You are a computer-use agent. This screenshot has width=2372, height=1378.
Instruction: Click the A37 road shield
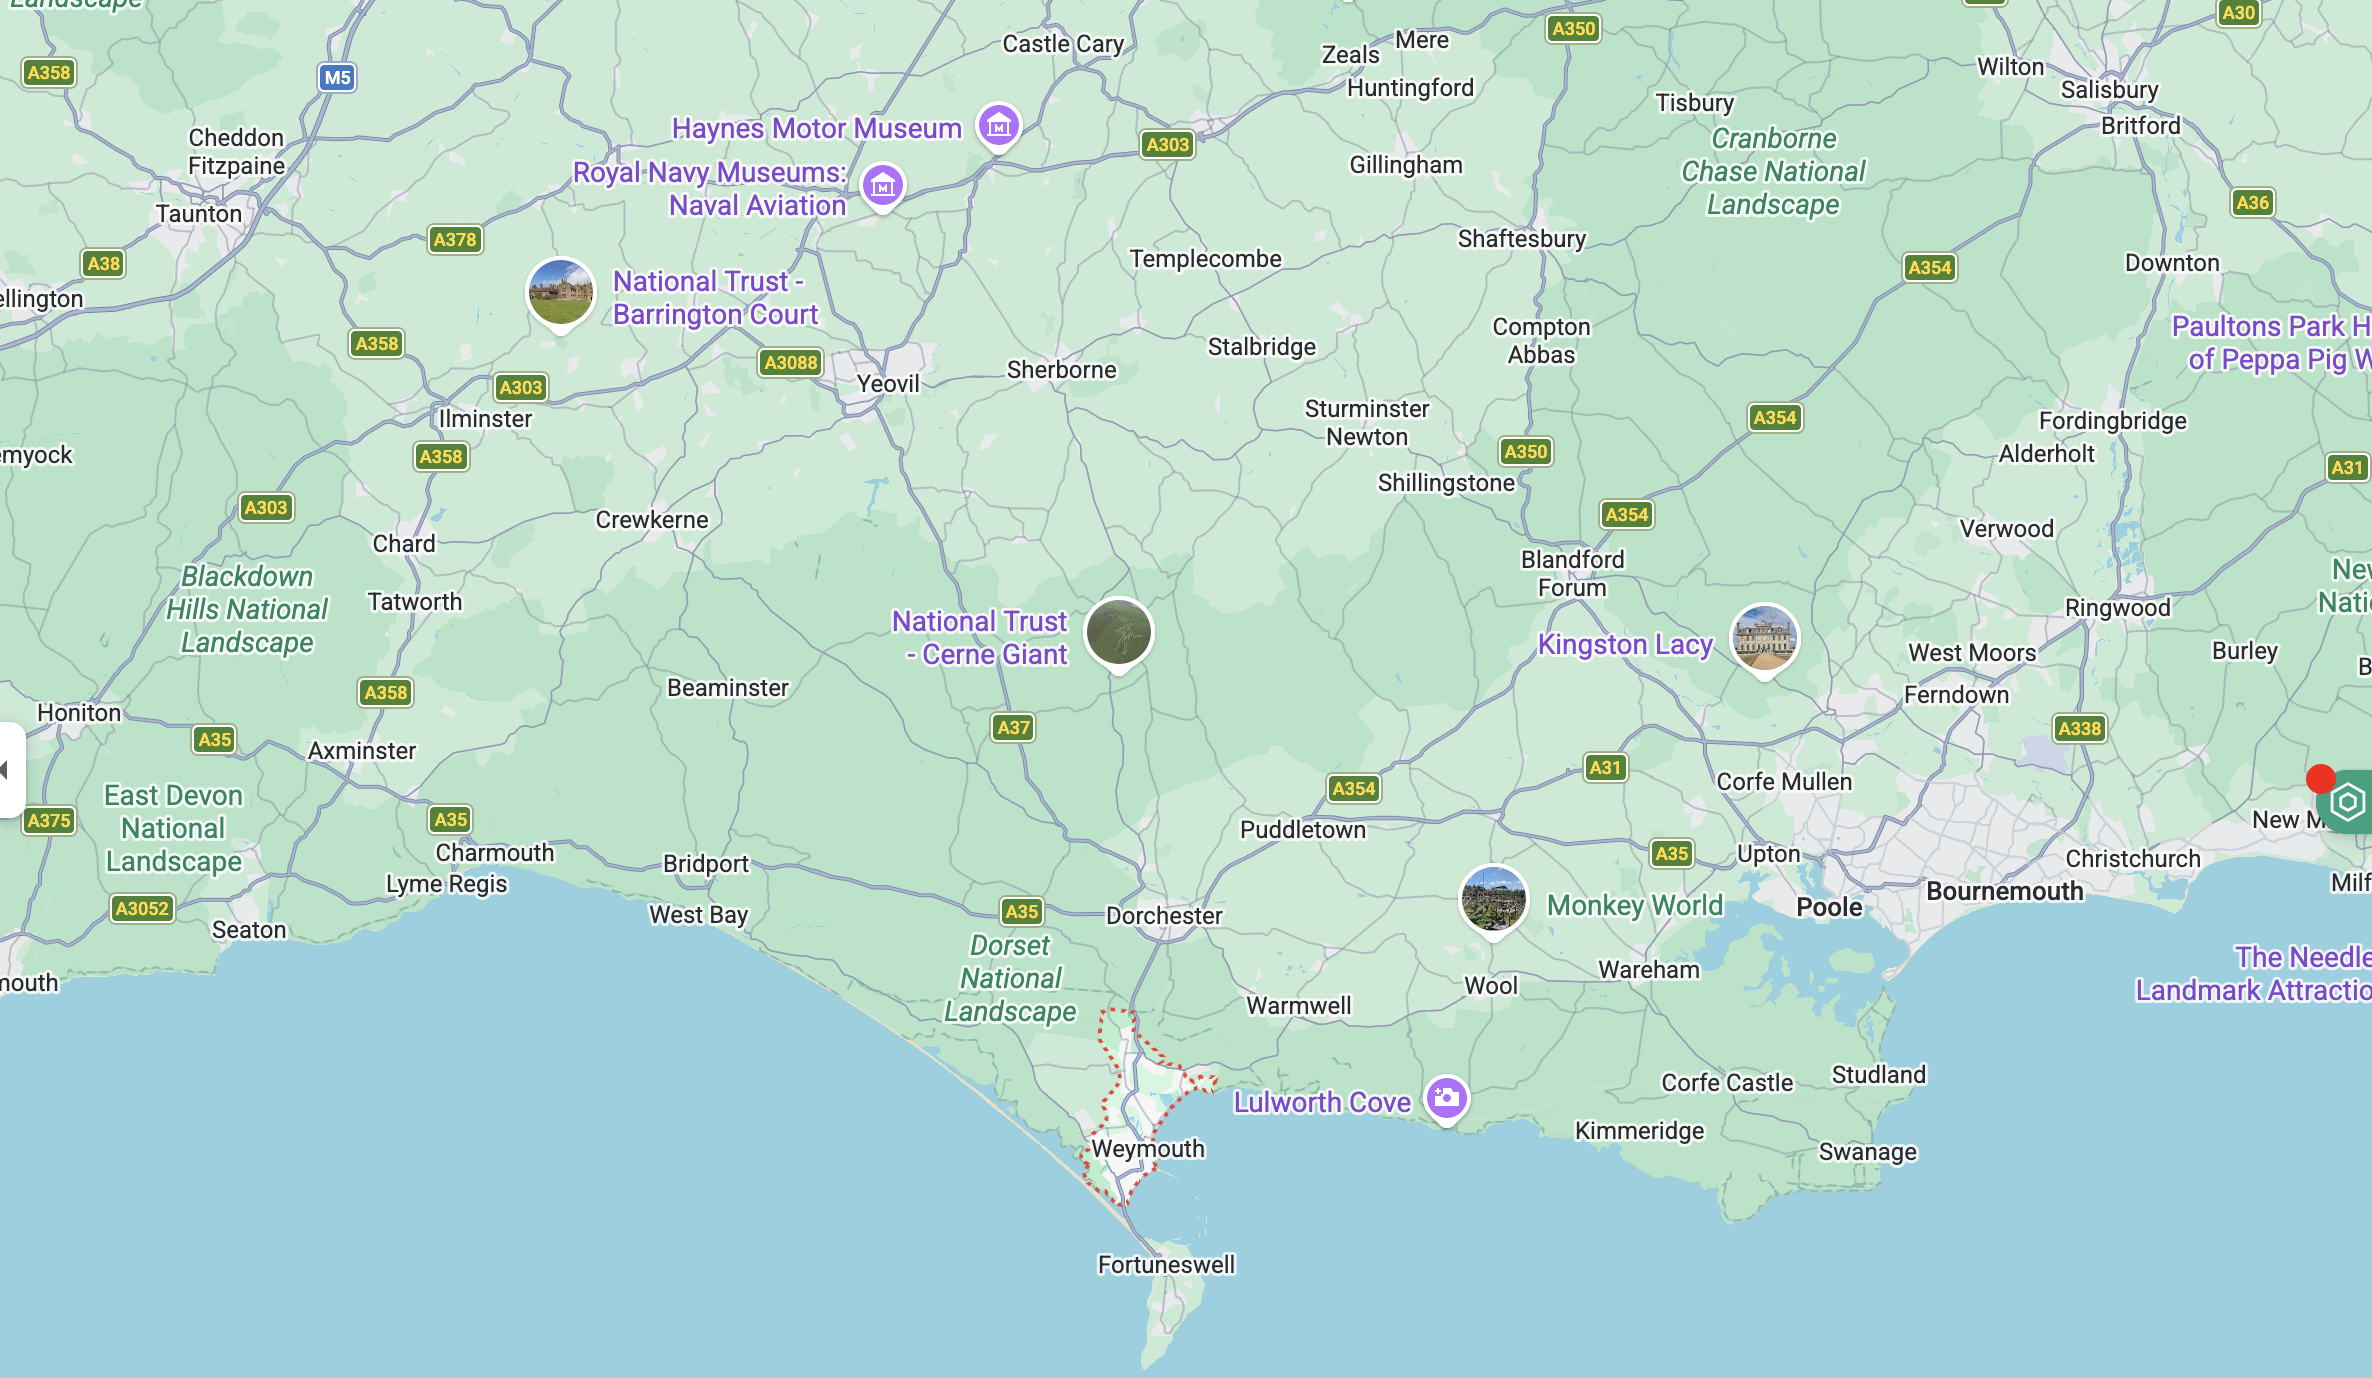click(1013, 728)
